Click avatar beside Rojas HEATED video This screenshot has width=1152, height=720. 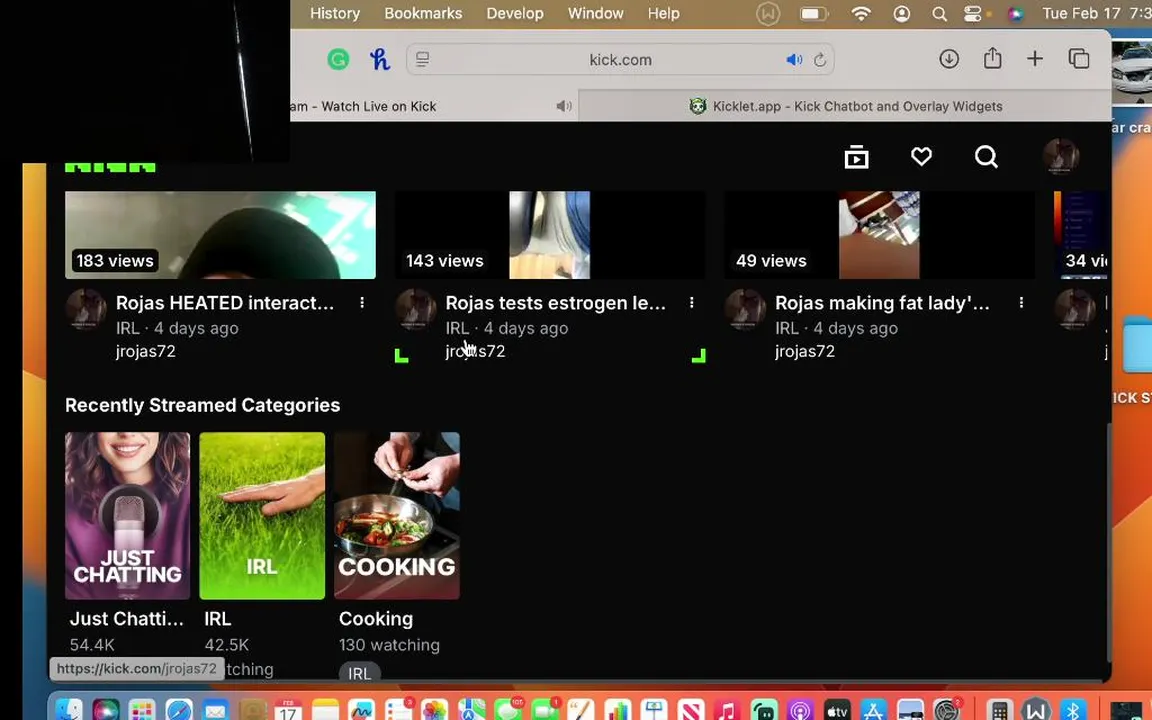[86, 309]
